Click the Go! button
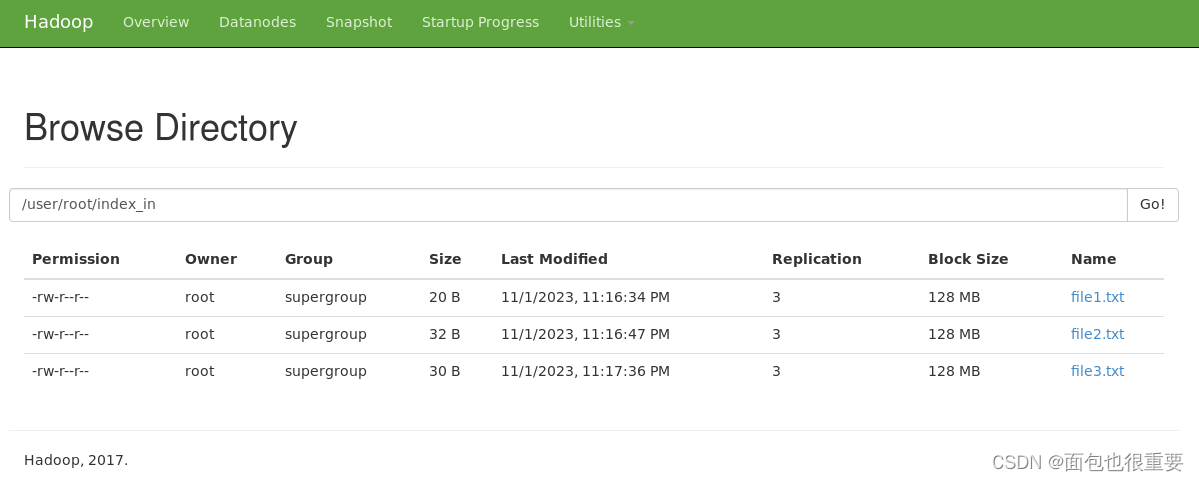The image size is (1199, 481). click(1152, 205)
